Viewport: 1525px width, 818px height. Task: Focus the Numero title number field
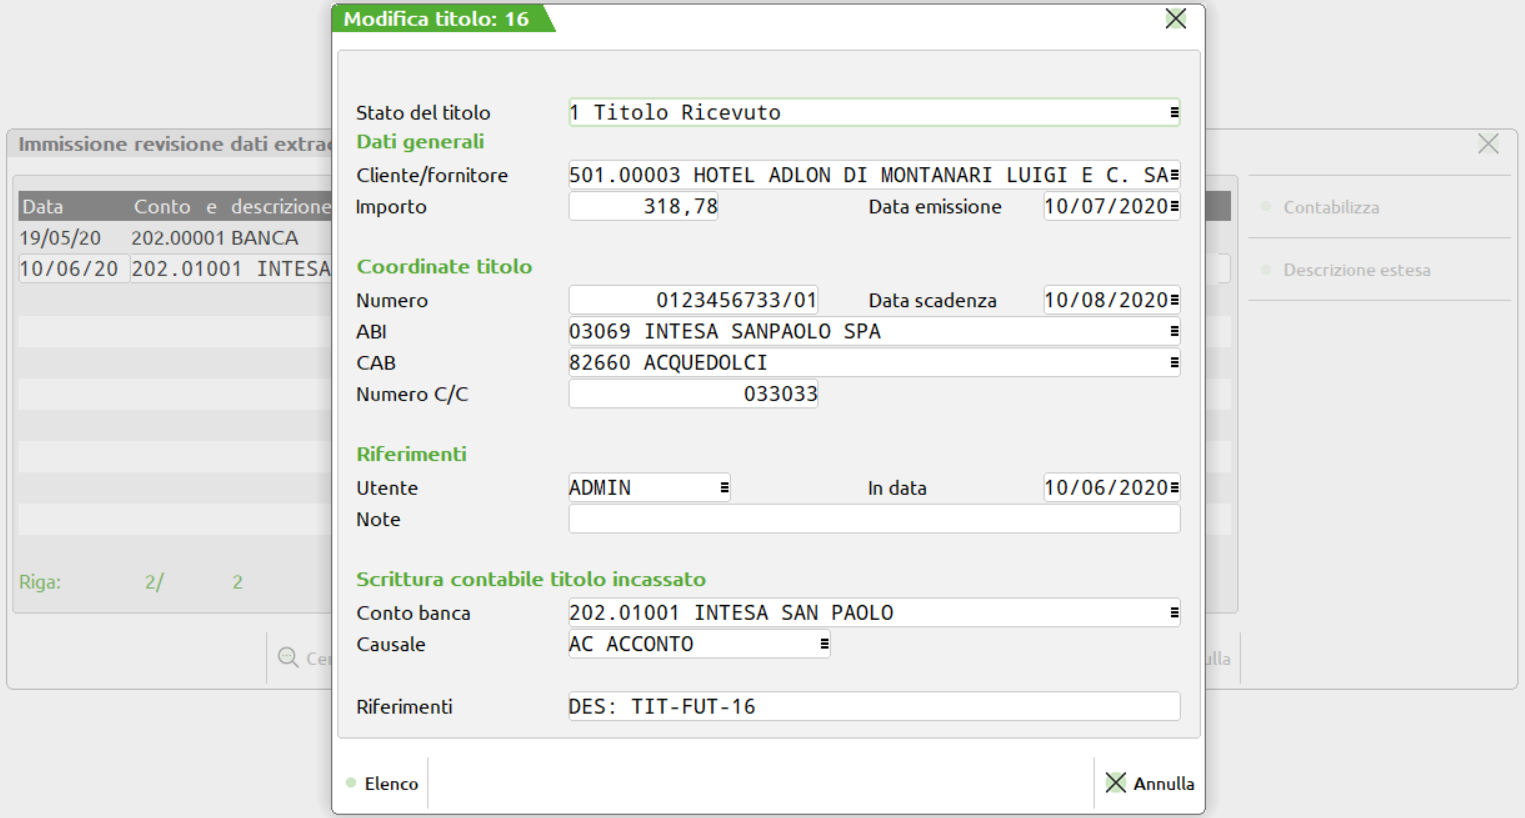coord(693,300)
